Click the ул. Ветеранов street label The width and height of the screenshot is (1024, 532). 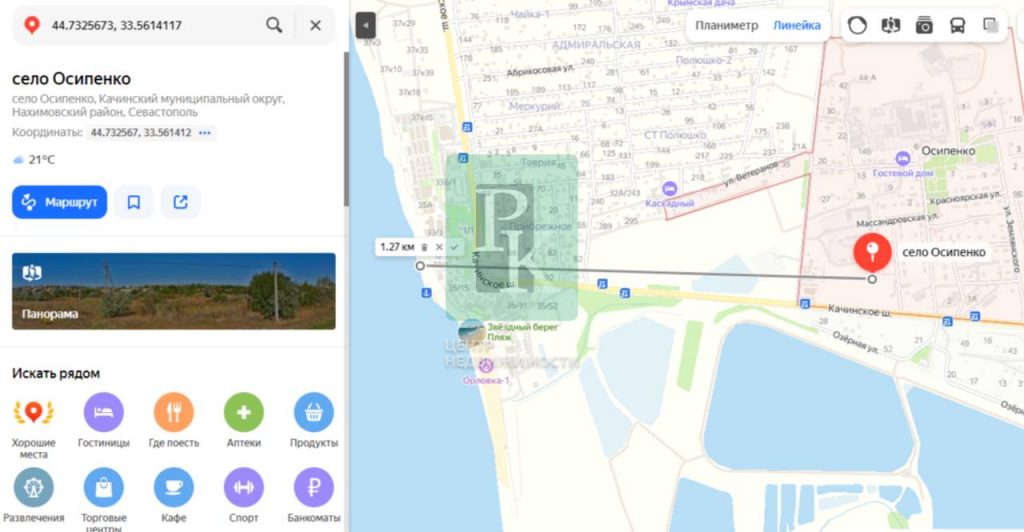tap(750, 176)
